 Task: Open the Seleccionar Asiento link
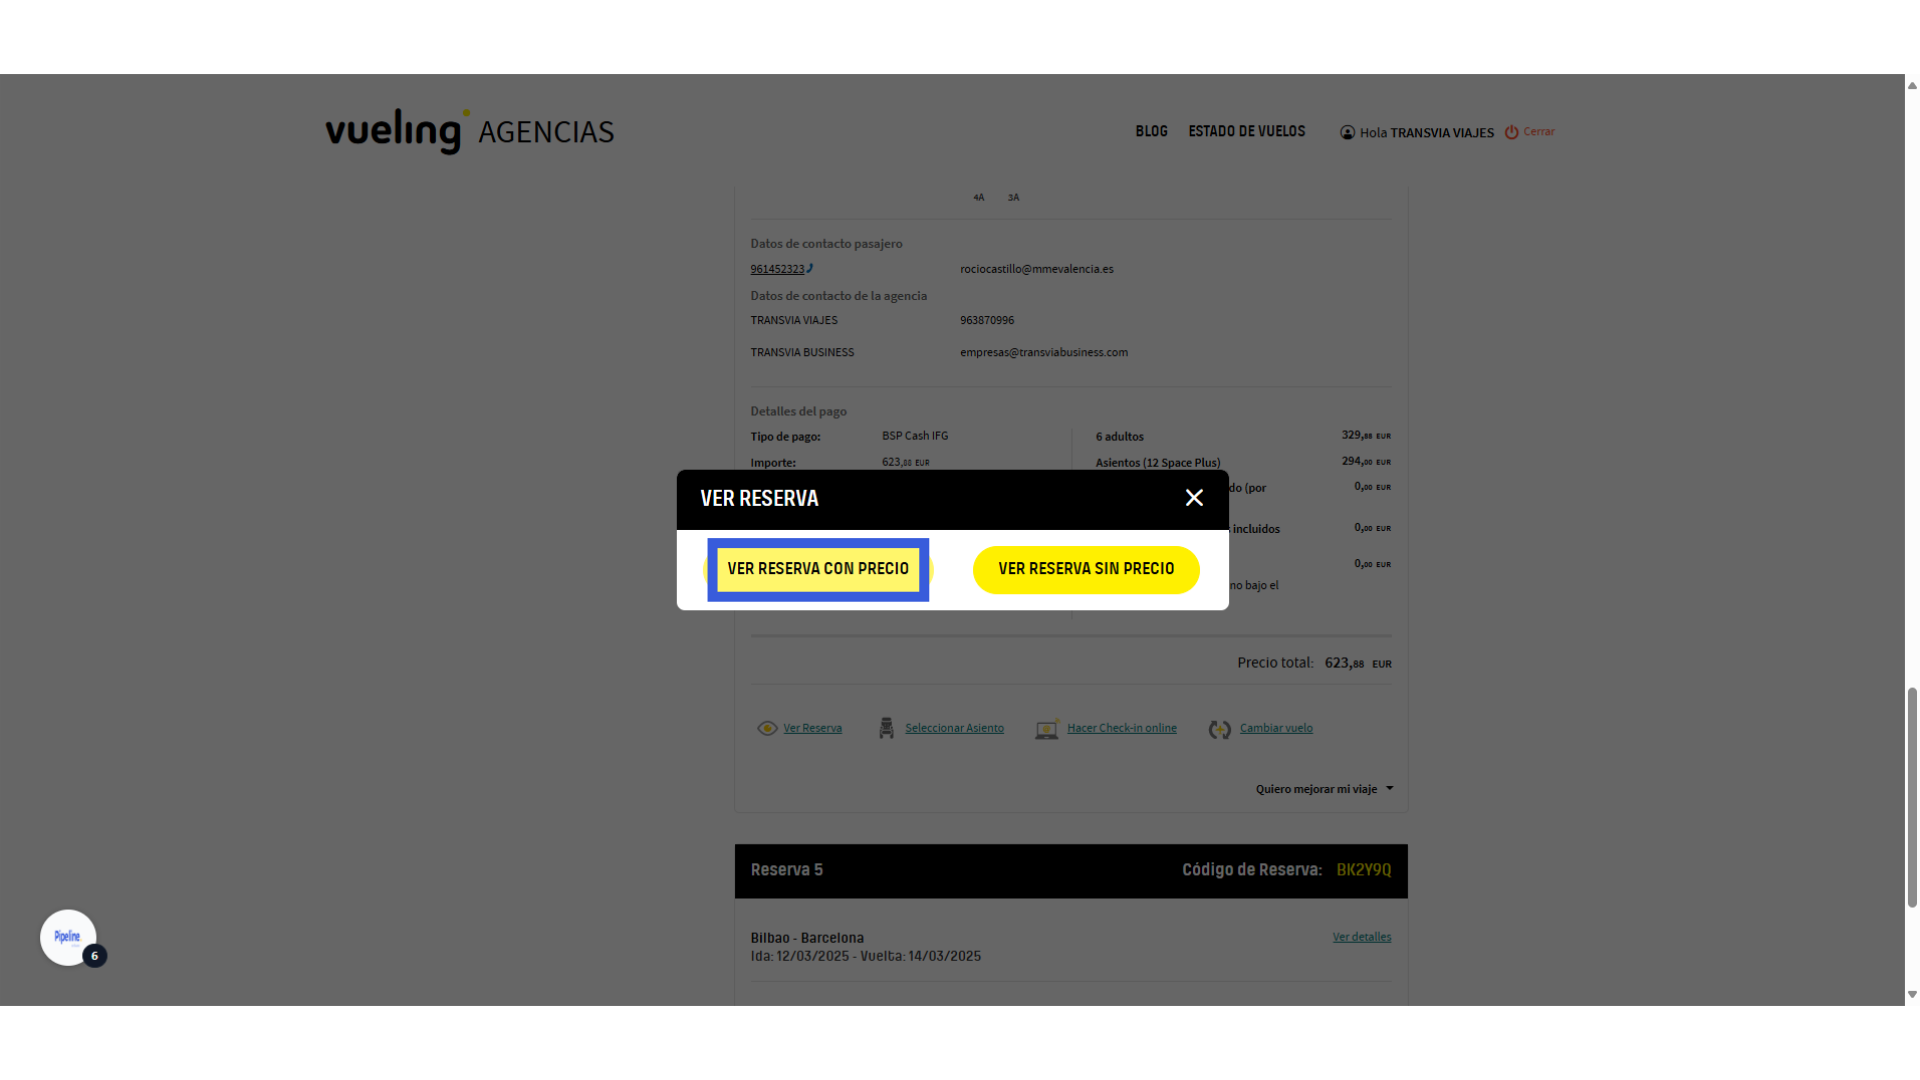coord(954,728)
